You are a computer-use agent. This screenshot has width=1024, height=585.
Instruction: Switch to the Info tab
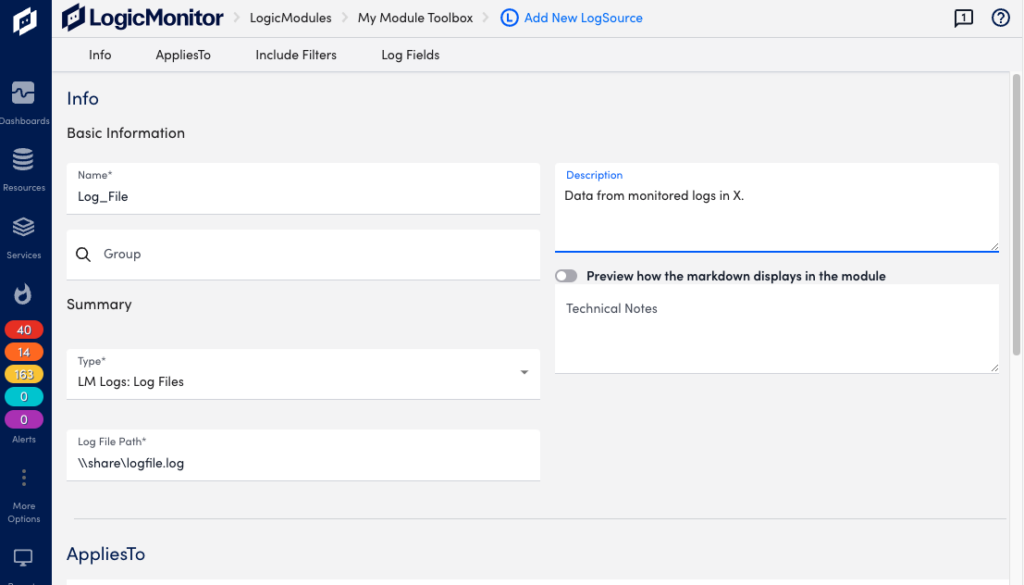click(x=100, y=55)
